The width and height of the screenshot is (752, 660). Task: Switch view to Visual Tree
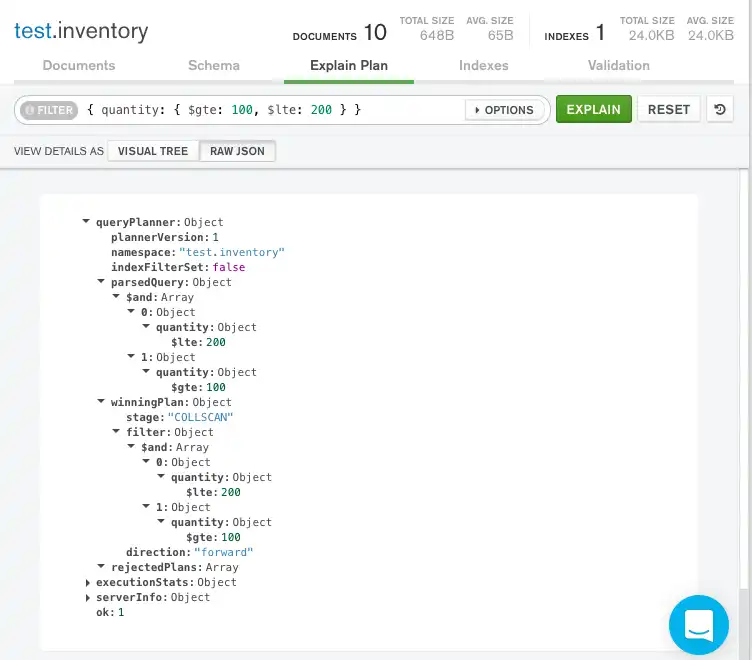(x=152, y=152)
